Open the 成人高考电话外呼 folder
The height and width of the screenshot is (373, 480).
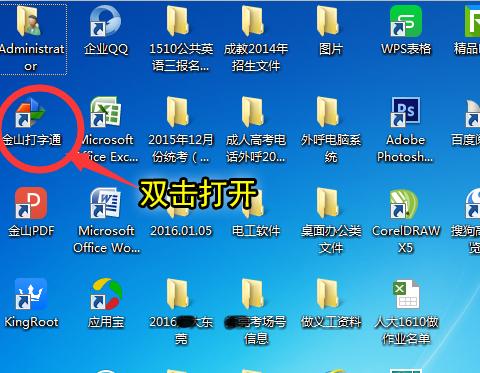253,113
